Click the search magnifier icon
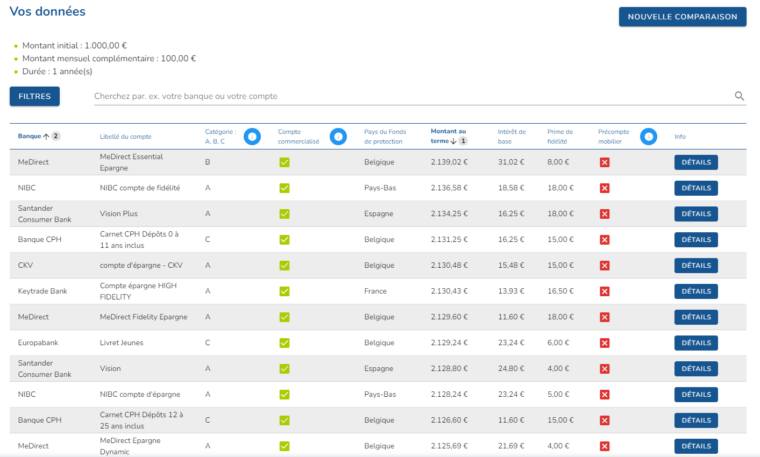Screen dimensions: 760x457 pyautogui.click(x=740, y=96)
